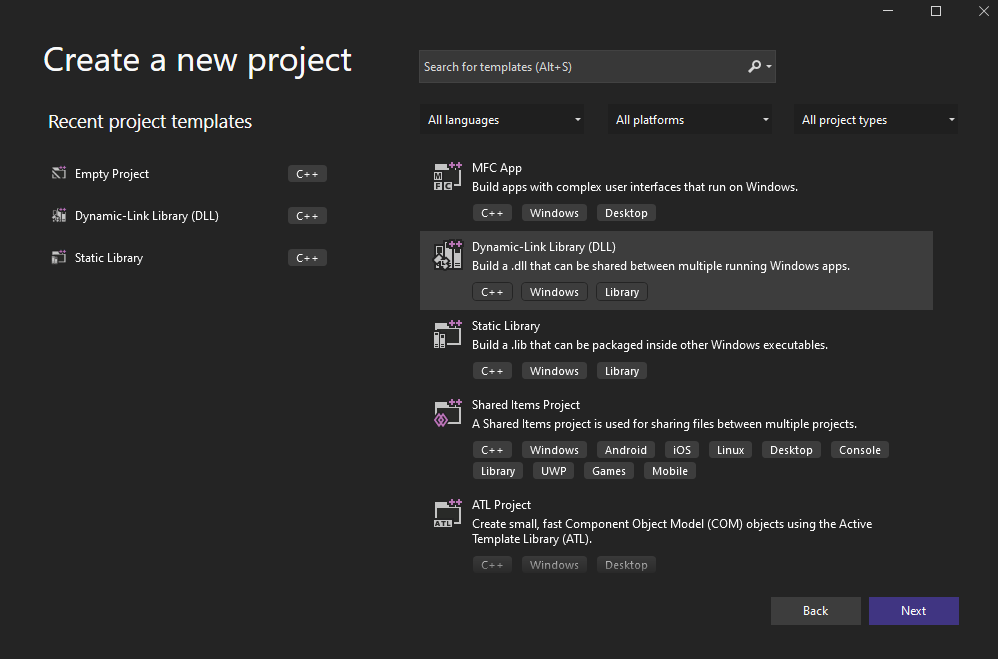
Task: Select recent Dynamic-Link Library (DLL) icon
Action: click(x=59, y=215)
